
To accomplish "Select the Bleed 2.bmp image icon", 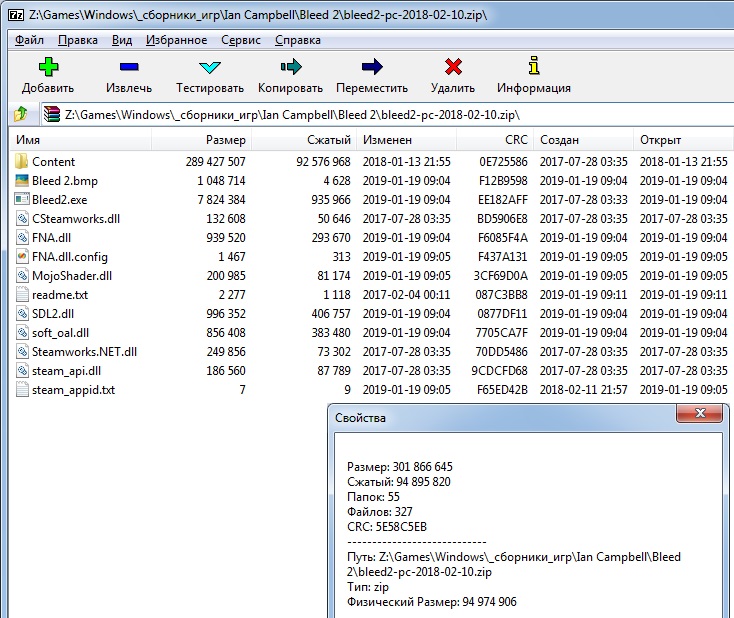I will pyautogui.click(x=22, y=180).
